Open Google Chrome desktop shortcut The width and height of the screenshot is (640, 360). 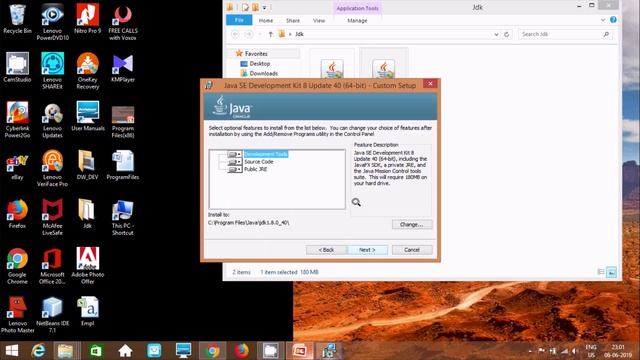17,266
